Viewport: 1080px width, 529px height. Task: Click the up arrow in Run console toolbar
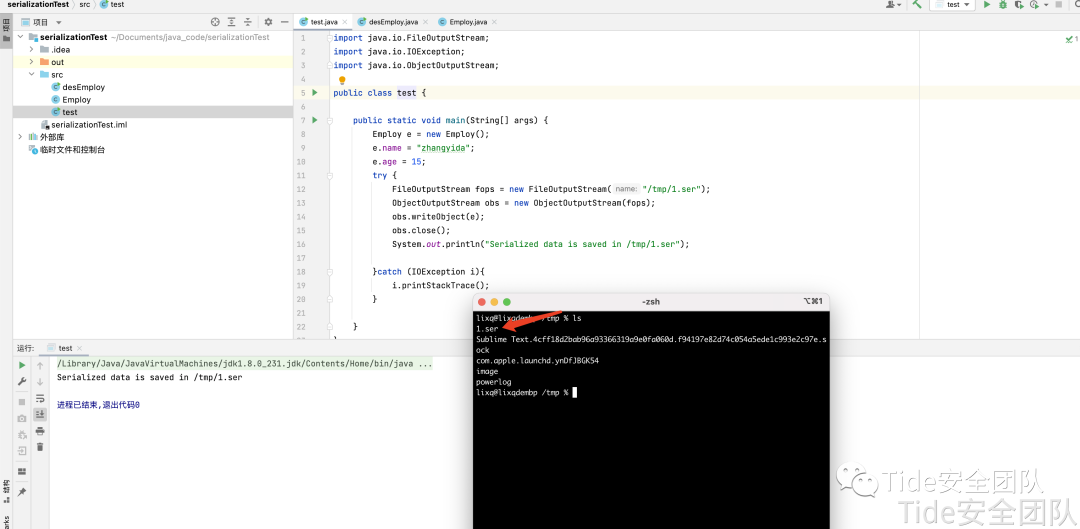click(x=40, y=365)
